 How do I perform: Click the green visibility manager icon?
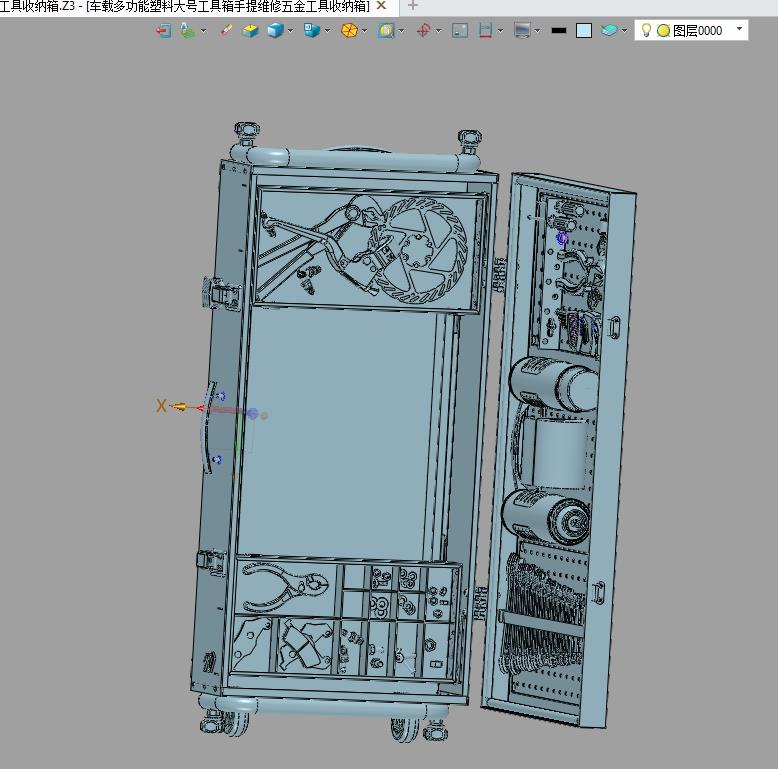(x=187, y=31)
